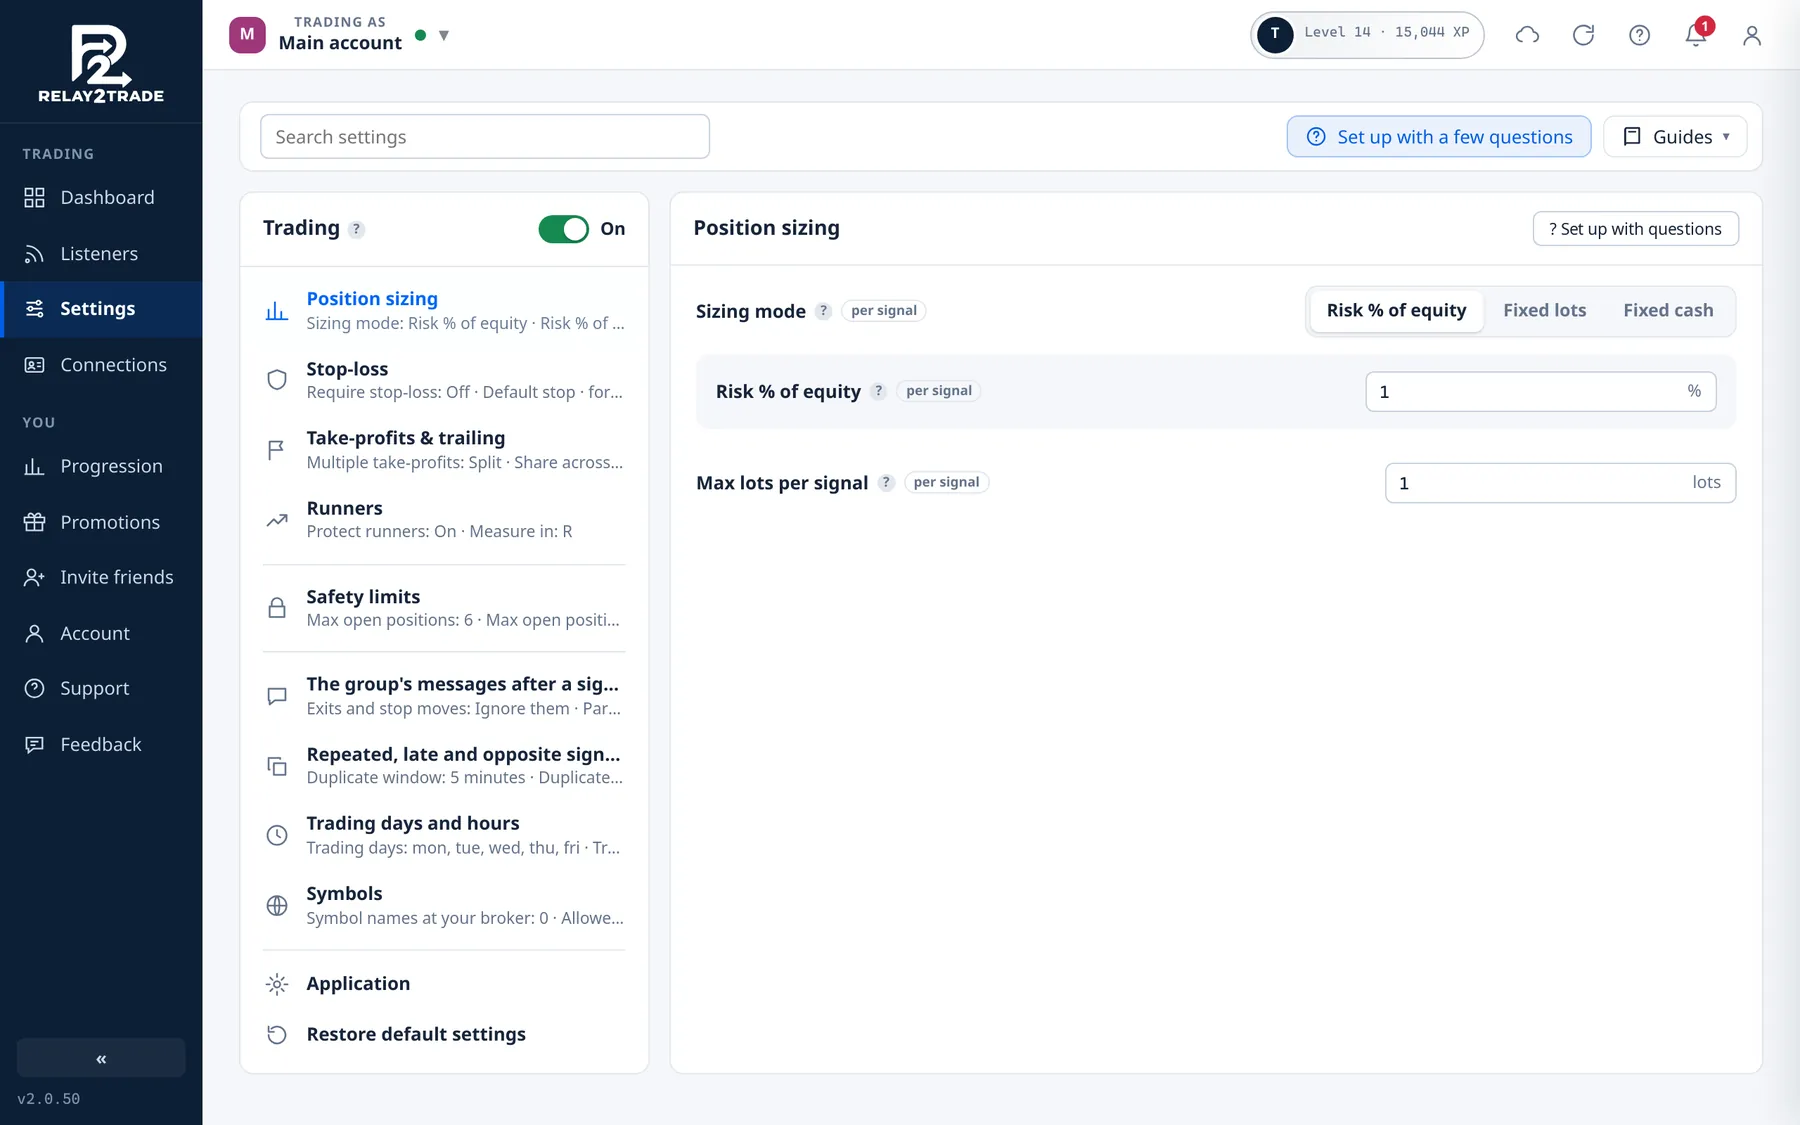Open Safety limits section
Viewport: 1800px width, 1125px height.
[x=444, y=608]
